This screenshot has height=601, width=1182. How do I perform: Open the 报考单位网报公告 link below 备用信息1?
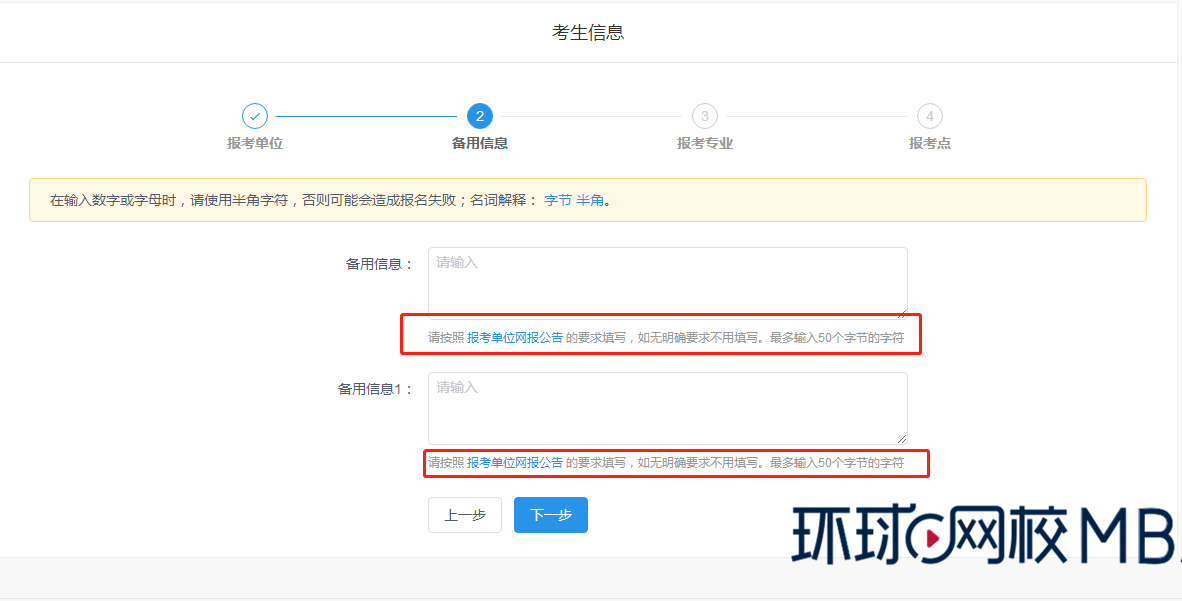tap(514, 463)
